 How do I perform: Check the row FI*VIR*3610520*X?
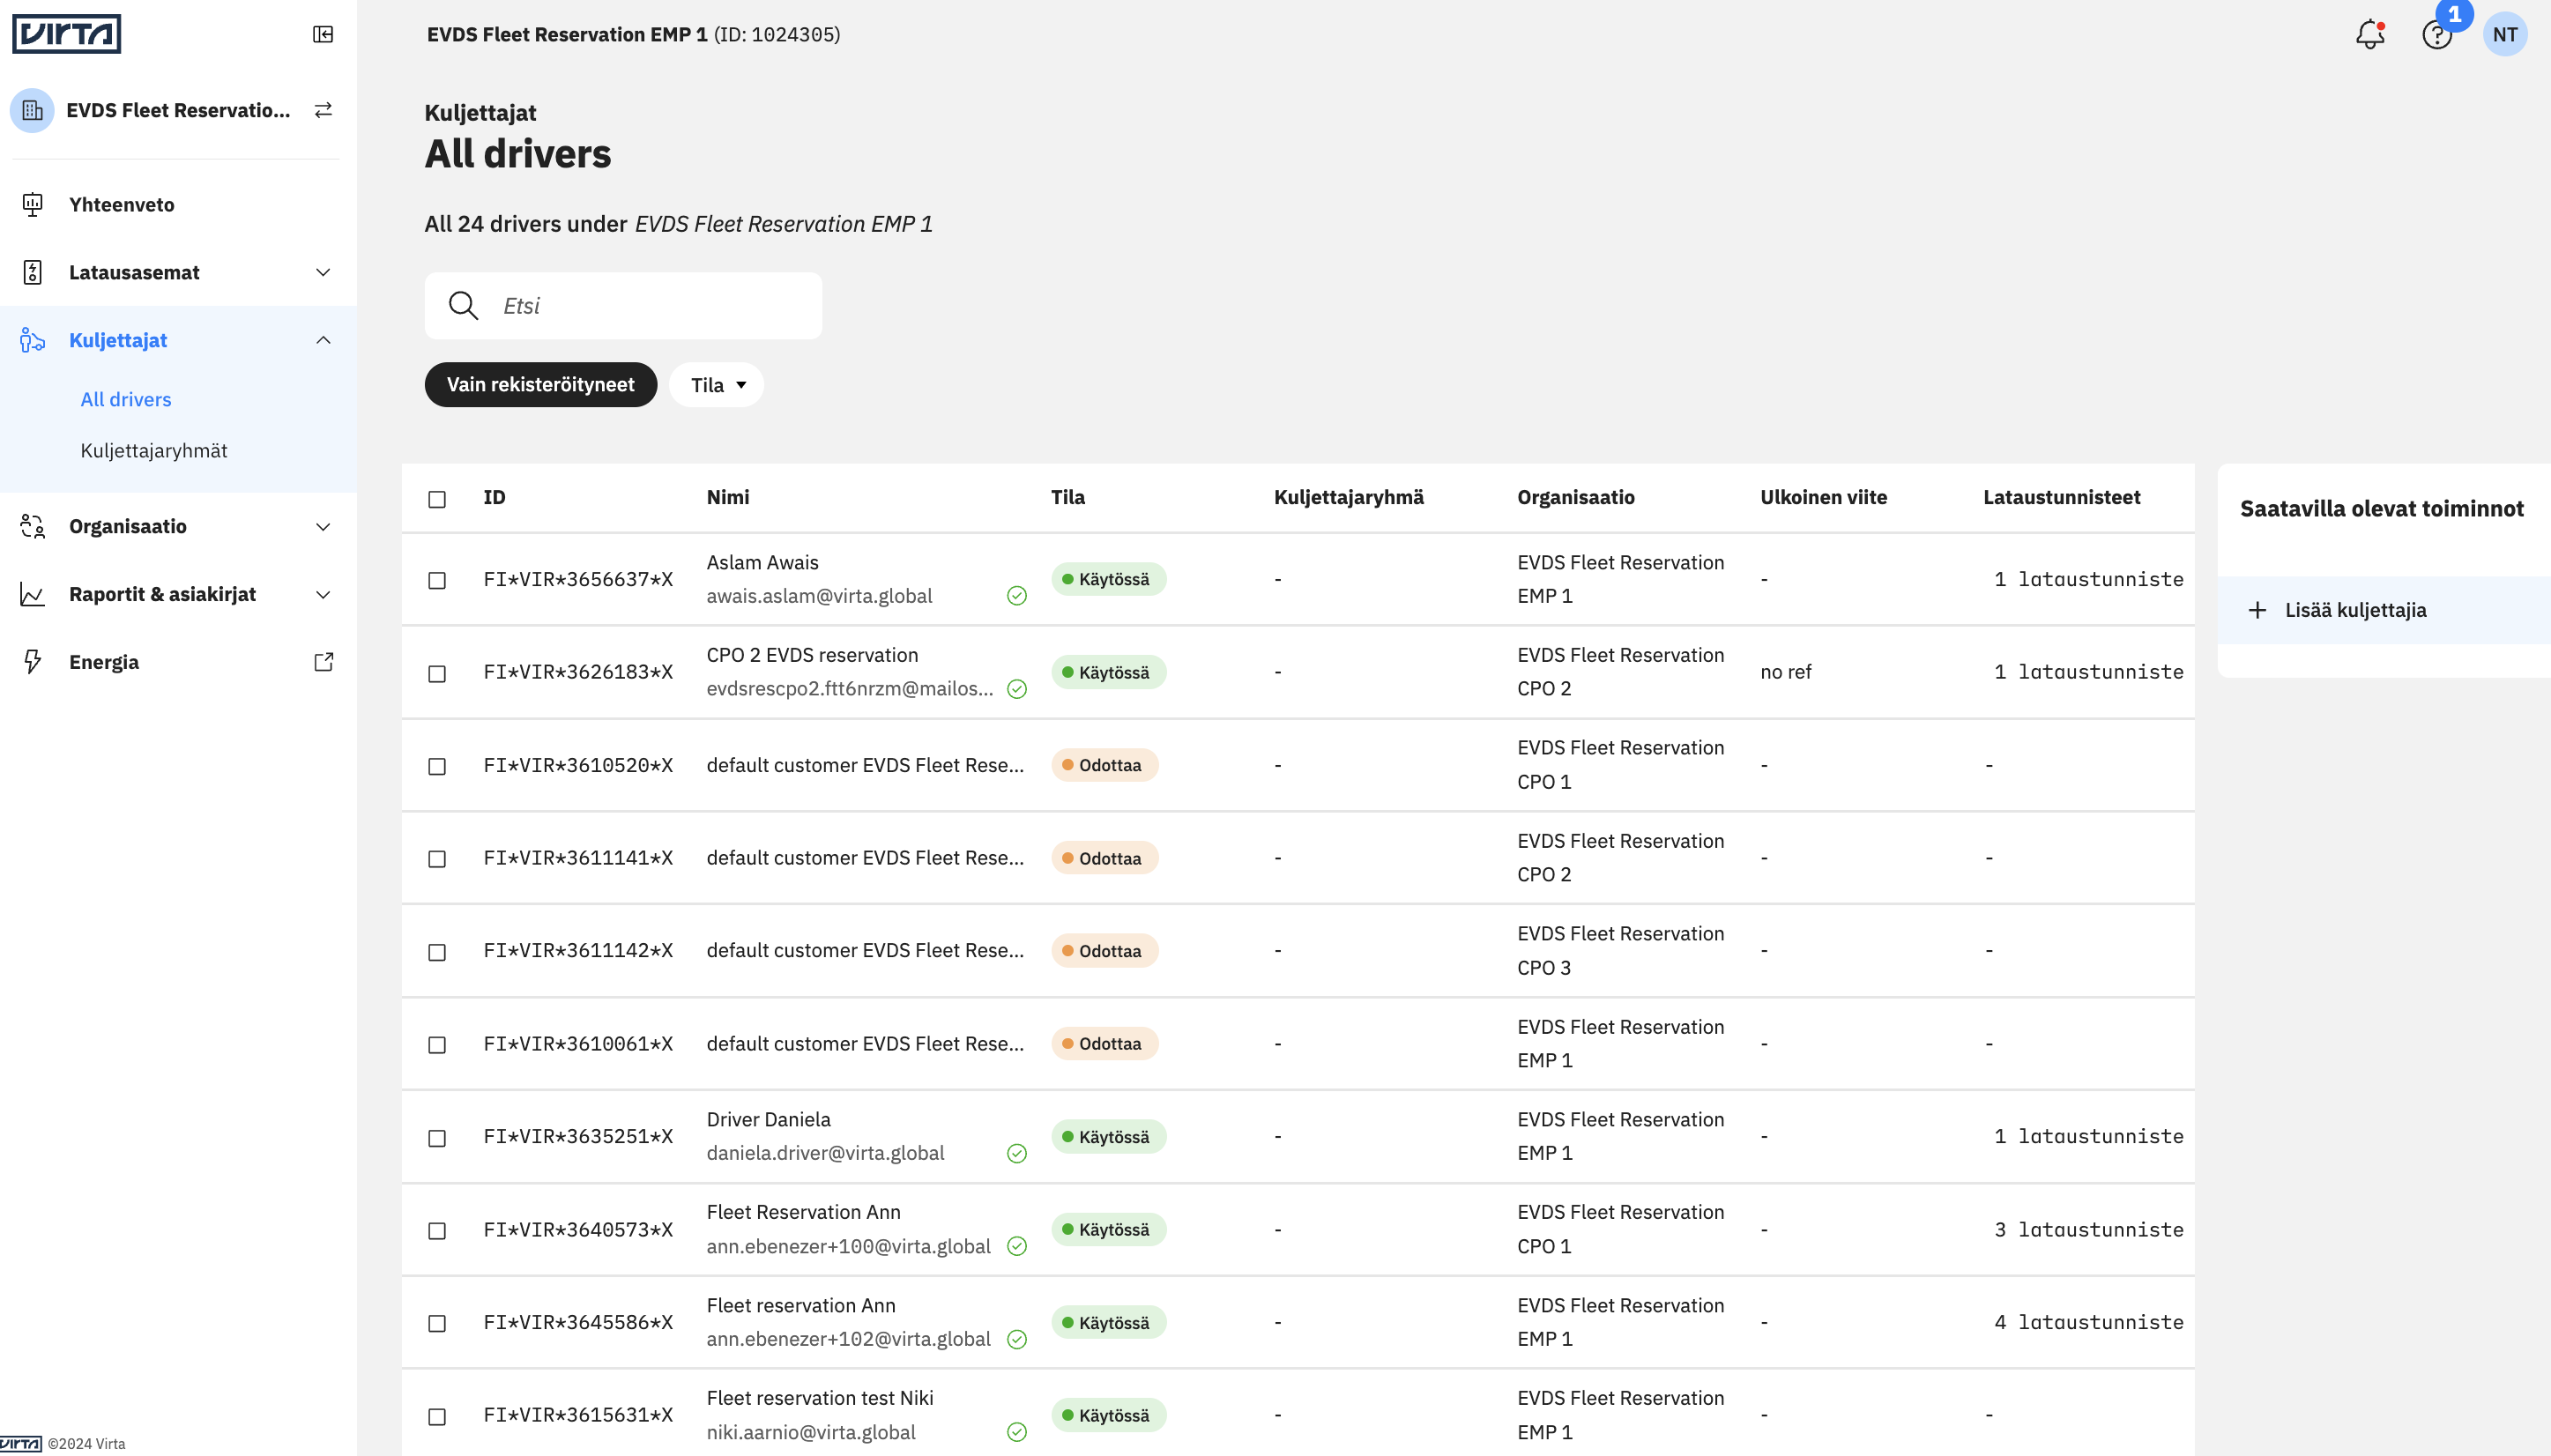pos(437,766)
